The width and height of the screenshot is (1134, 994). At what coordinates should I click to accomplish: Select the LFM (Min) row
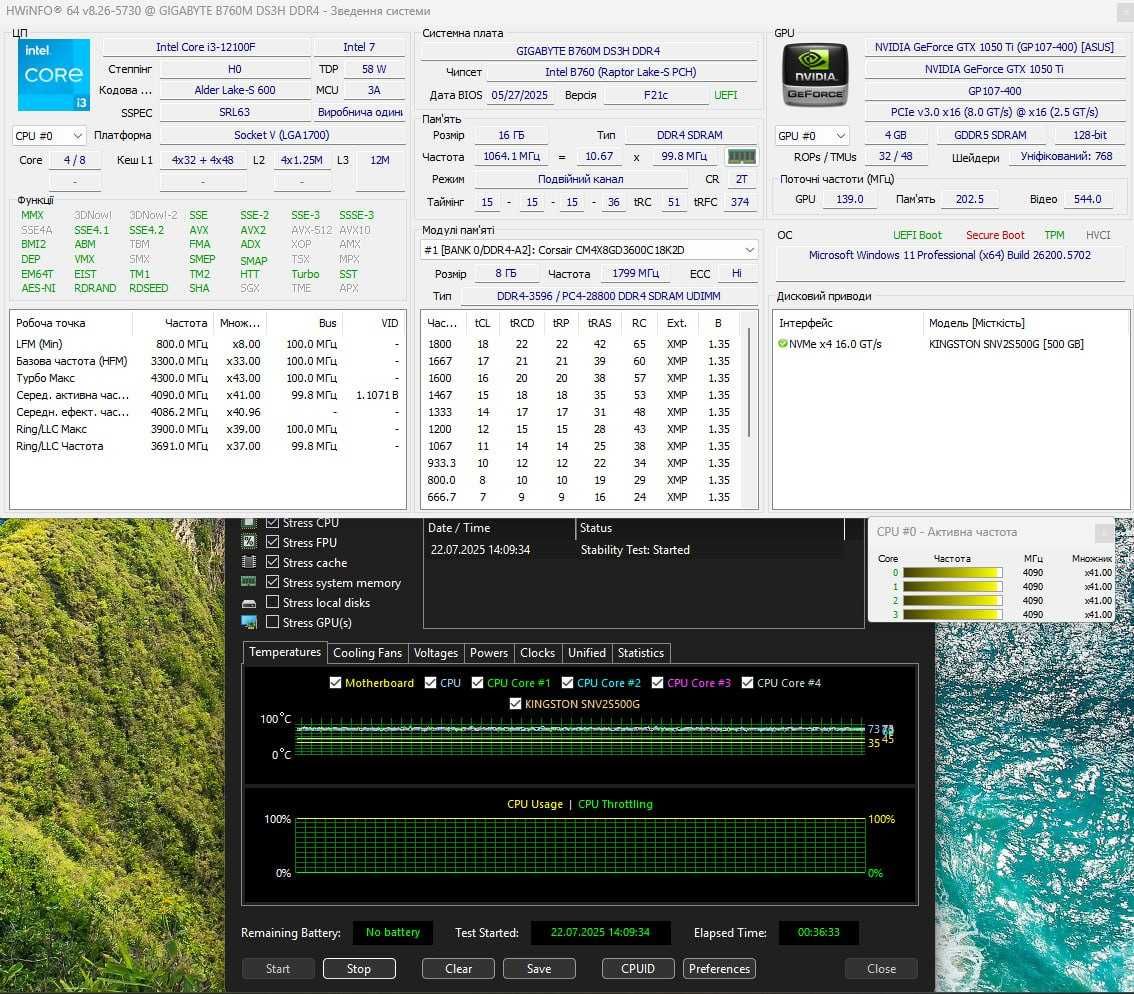pos(208,344)
